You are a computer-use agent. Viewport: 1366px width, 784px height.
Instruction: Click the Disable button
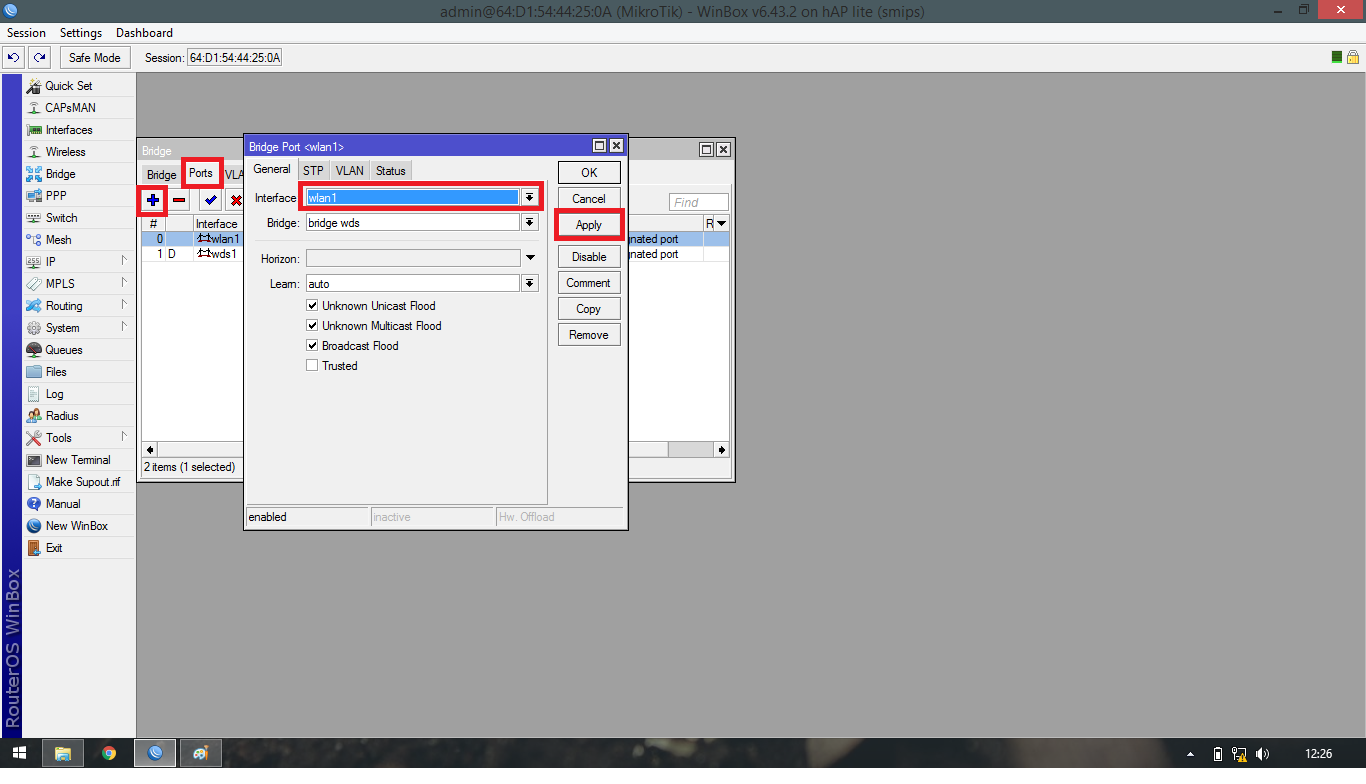[x=589, y=257]
